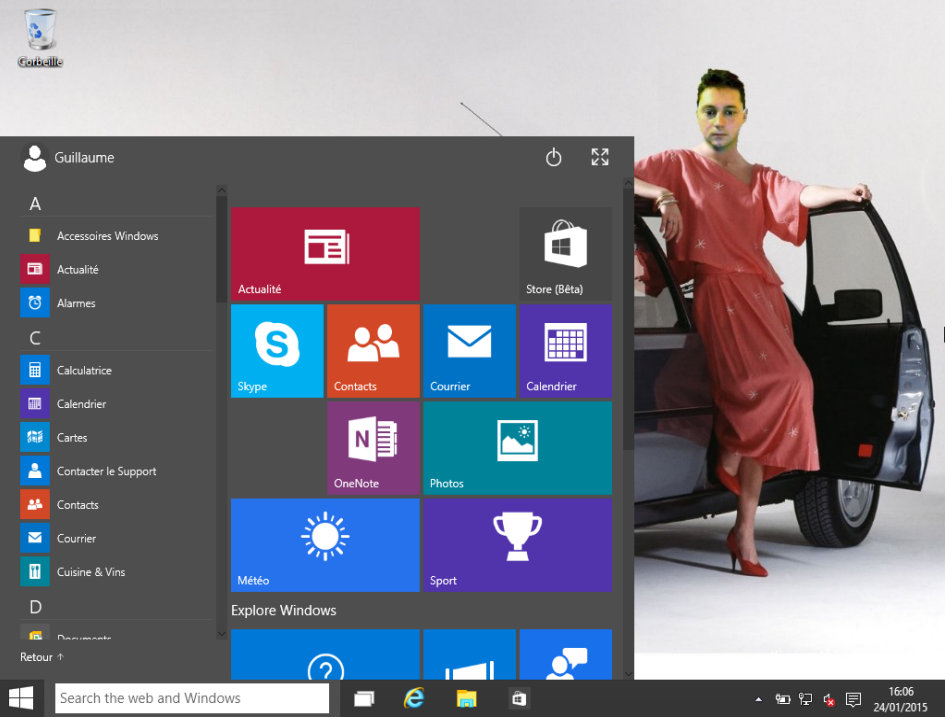Select Cuisine & Vins from app list
The width and height of the screenshot is (945, 717).
point(90,572)
